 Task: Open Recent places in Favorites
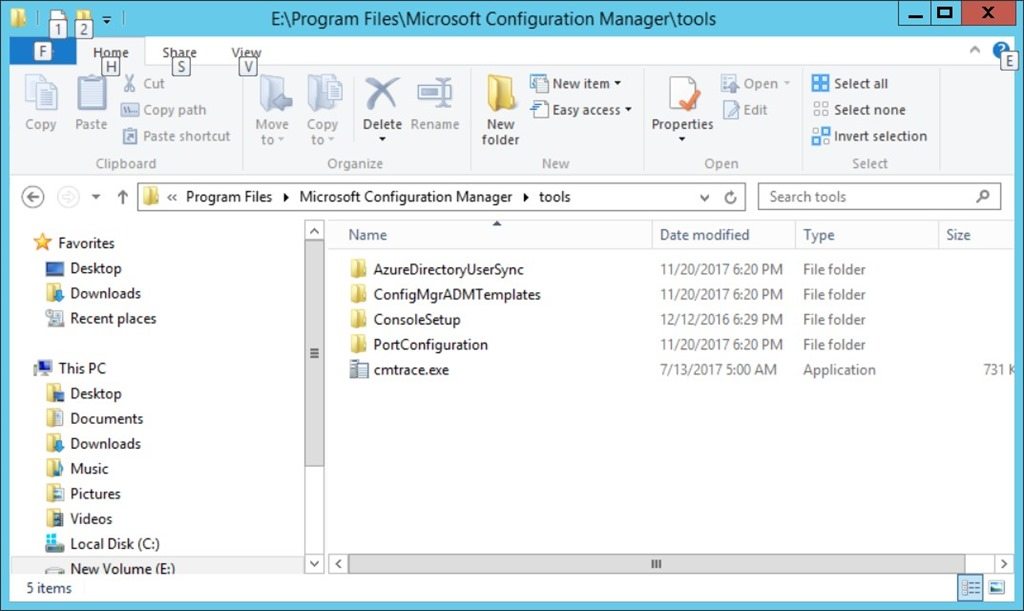[113, 319]
